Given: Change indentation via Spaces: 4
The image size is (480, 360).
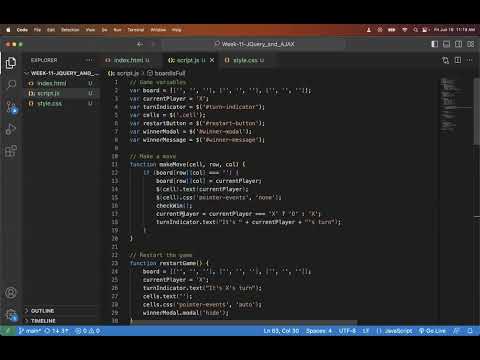Looking at the screenshot, I should 319,331.
